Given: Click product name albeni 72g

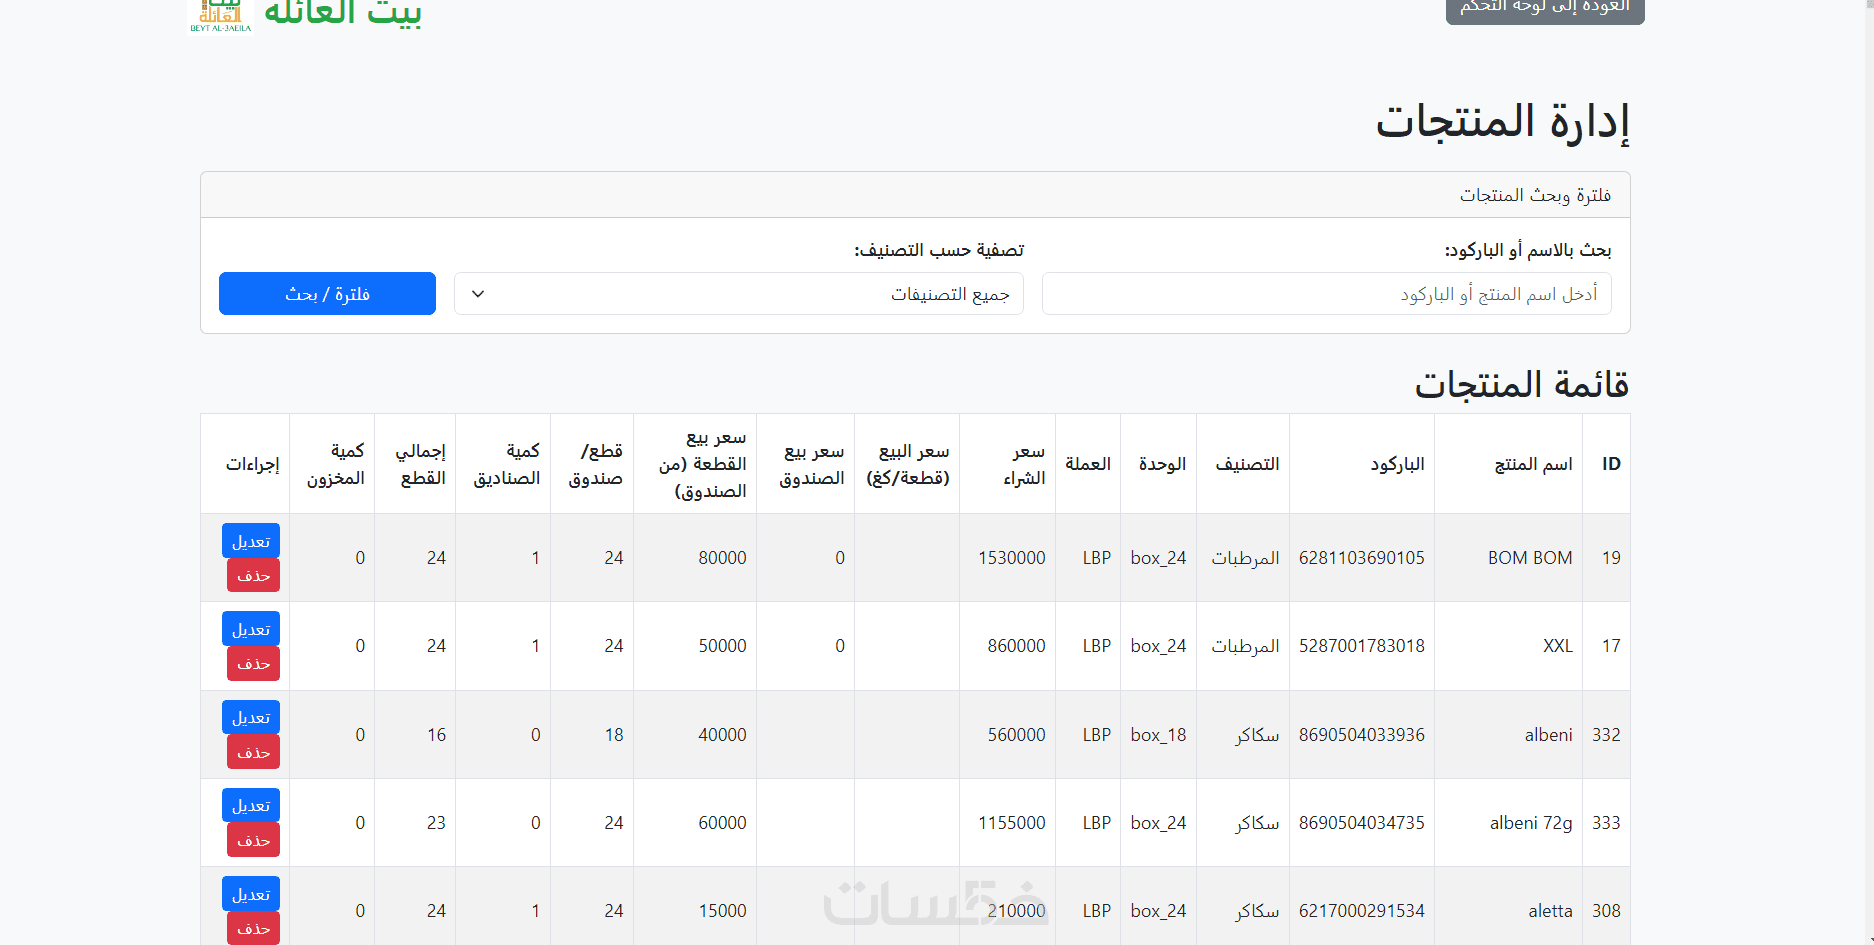Looking at the screenshot, I should tap(1531, 823).
